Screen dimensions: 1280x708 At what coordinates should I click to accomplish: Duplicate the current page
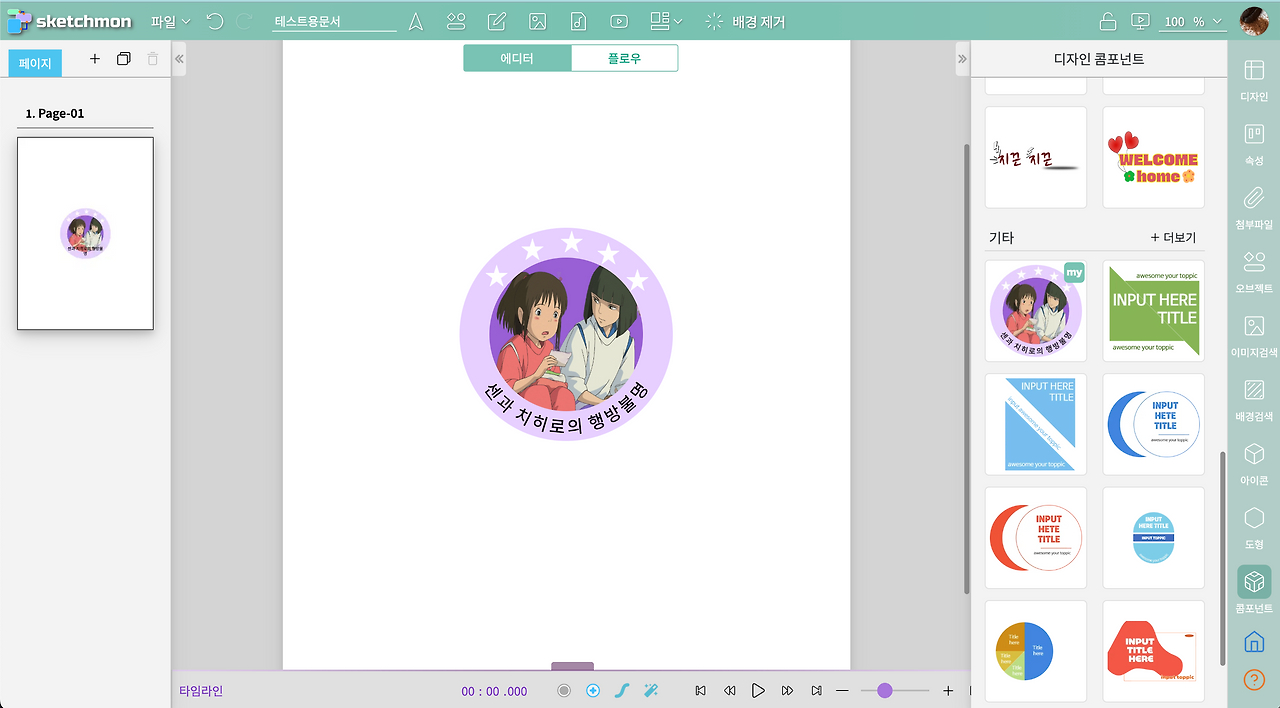tap(124, 59)
